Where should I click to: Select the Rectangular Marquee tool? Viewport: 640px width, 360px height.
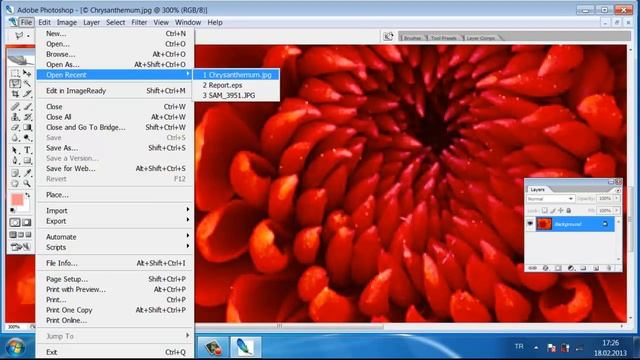(15, 73)
